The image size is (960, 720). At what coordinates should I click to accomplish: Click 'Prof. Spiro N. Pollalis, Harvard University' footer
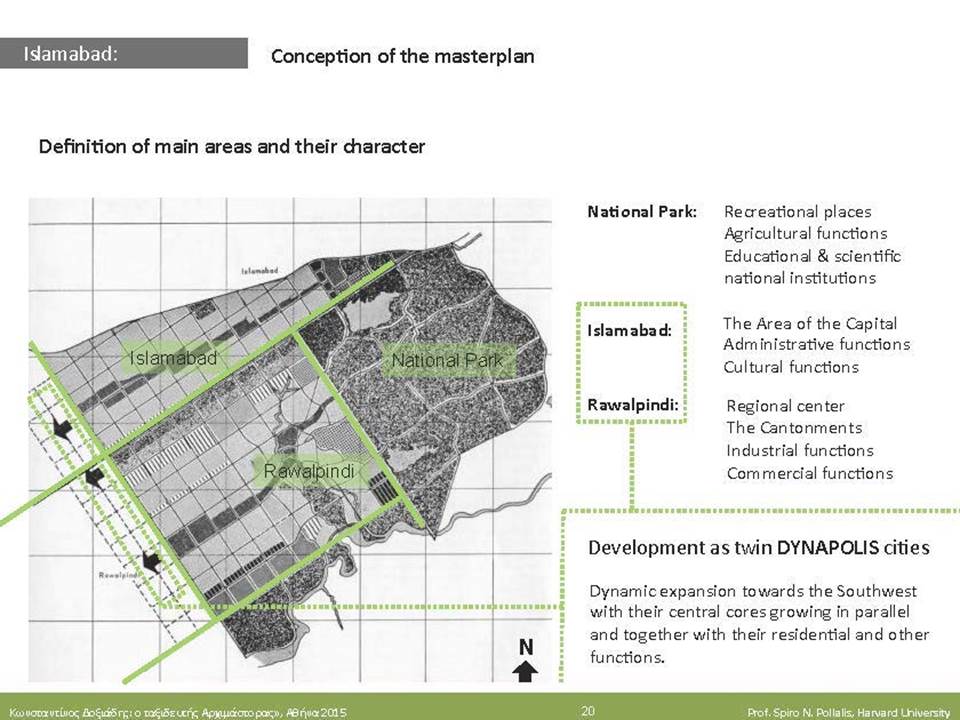pos(848,712)
